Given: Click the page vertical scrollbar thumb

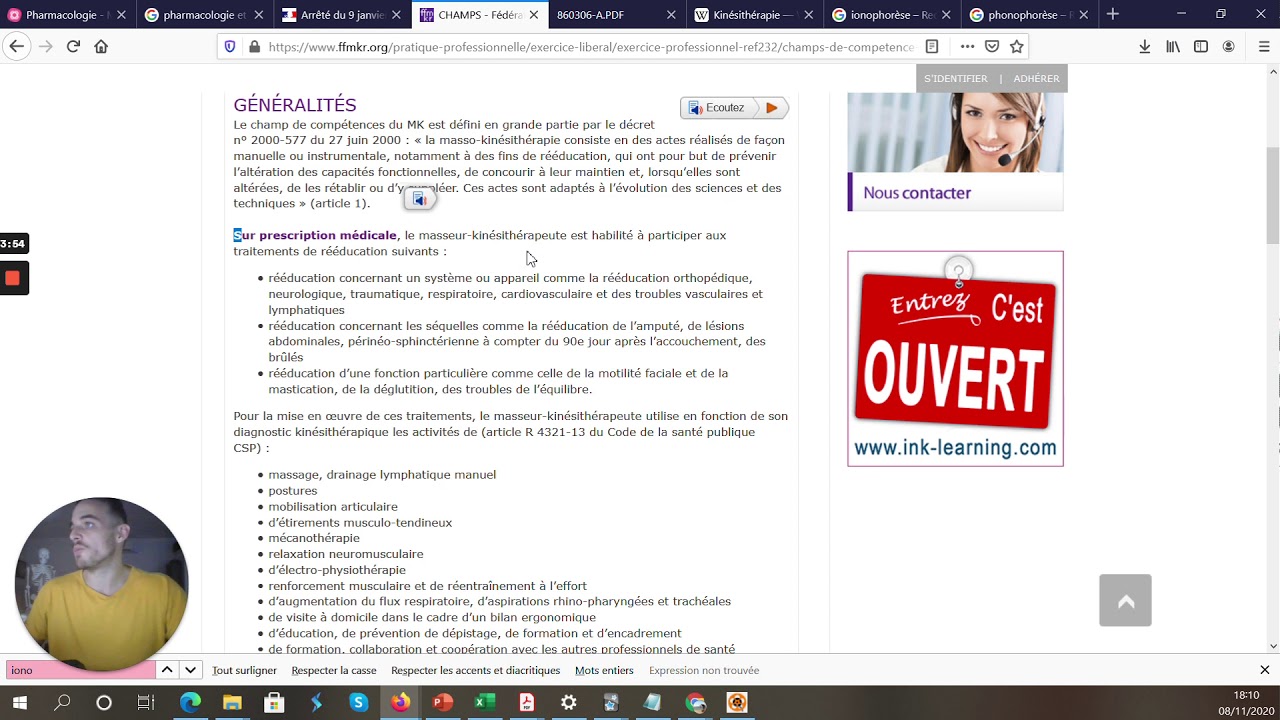Looking at the screenshot, I should [1272, 195].
